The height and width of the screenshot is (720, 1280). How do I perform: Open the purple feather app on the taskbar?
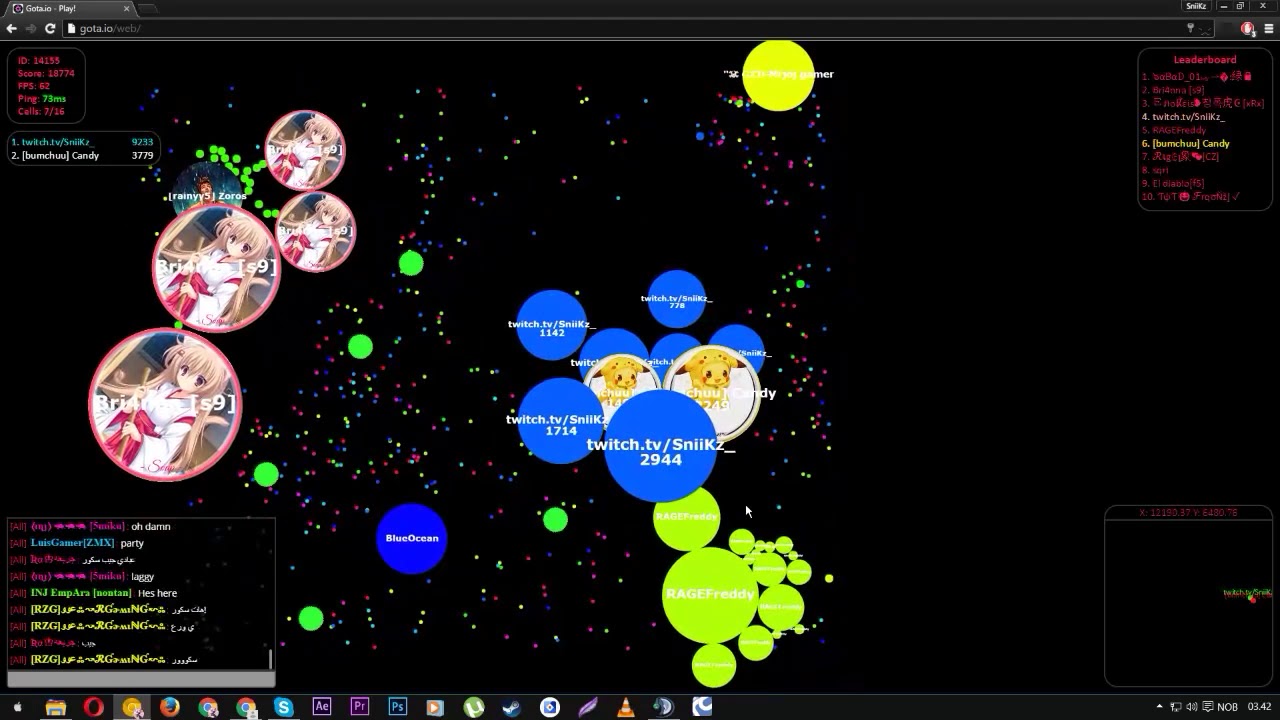(588, 707)
